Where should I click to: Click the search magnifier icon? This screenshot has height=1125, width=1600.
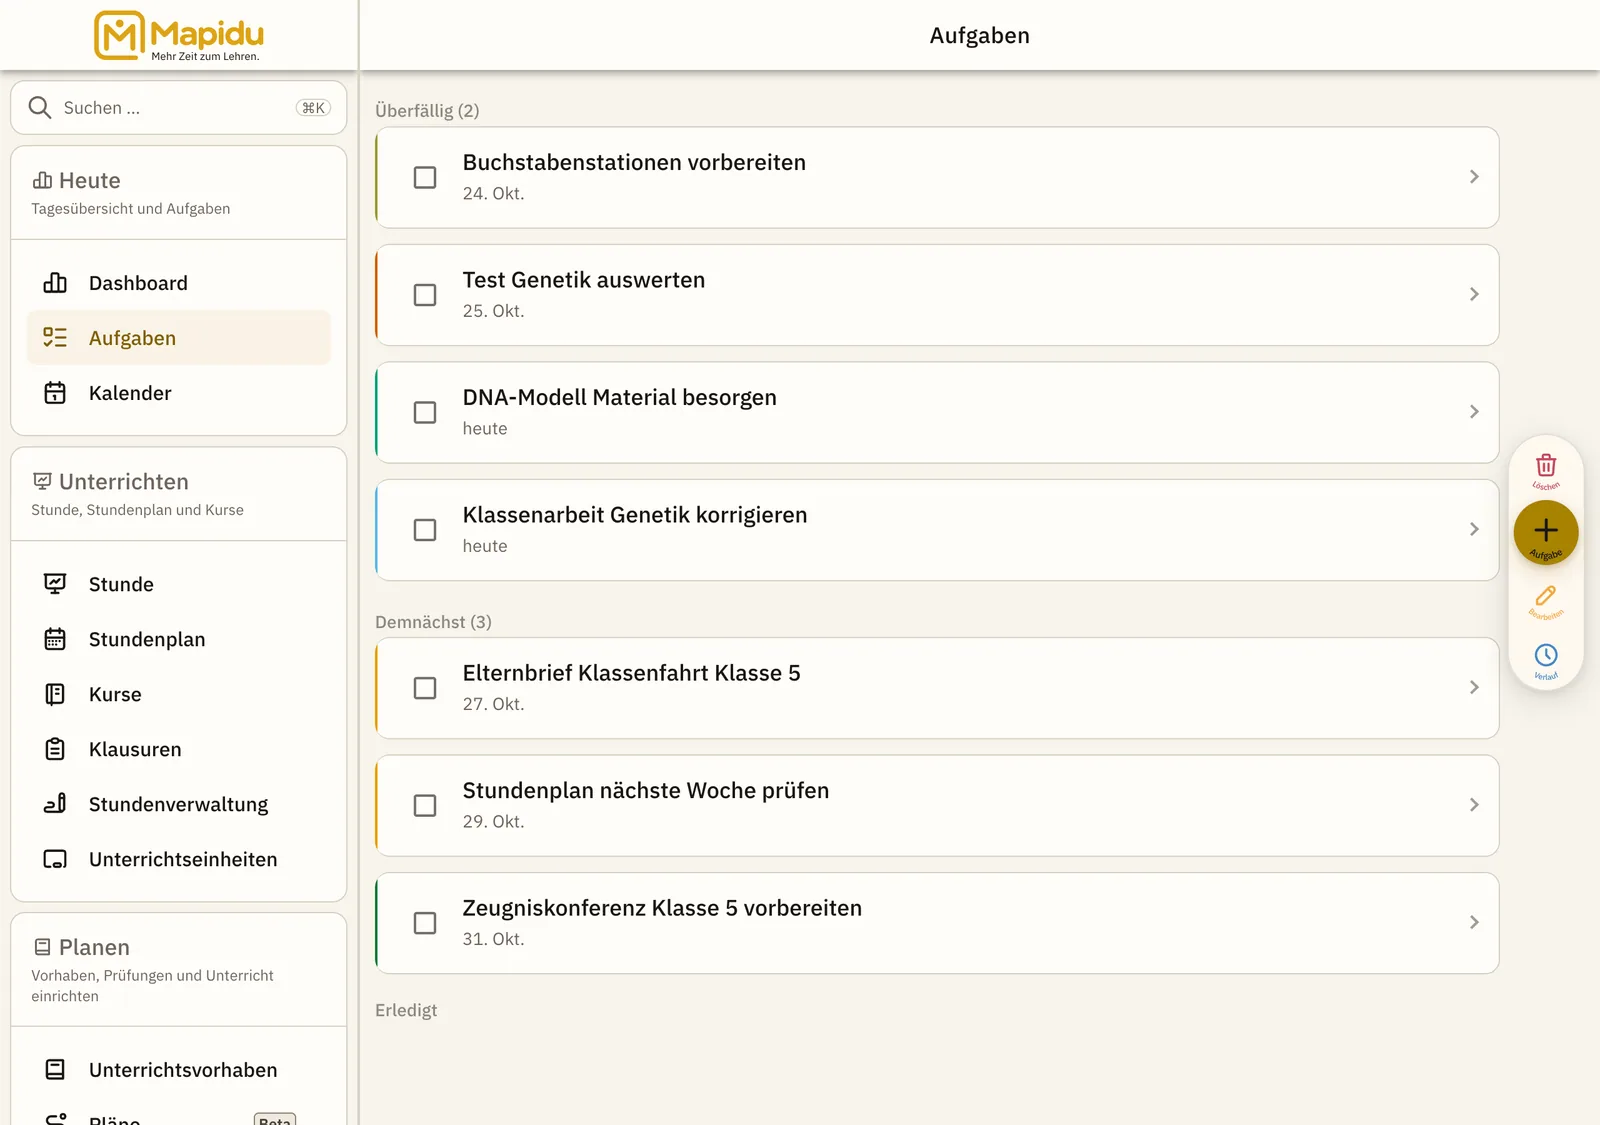pyautogui.click(x=40, y=108)
